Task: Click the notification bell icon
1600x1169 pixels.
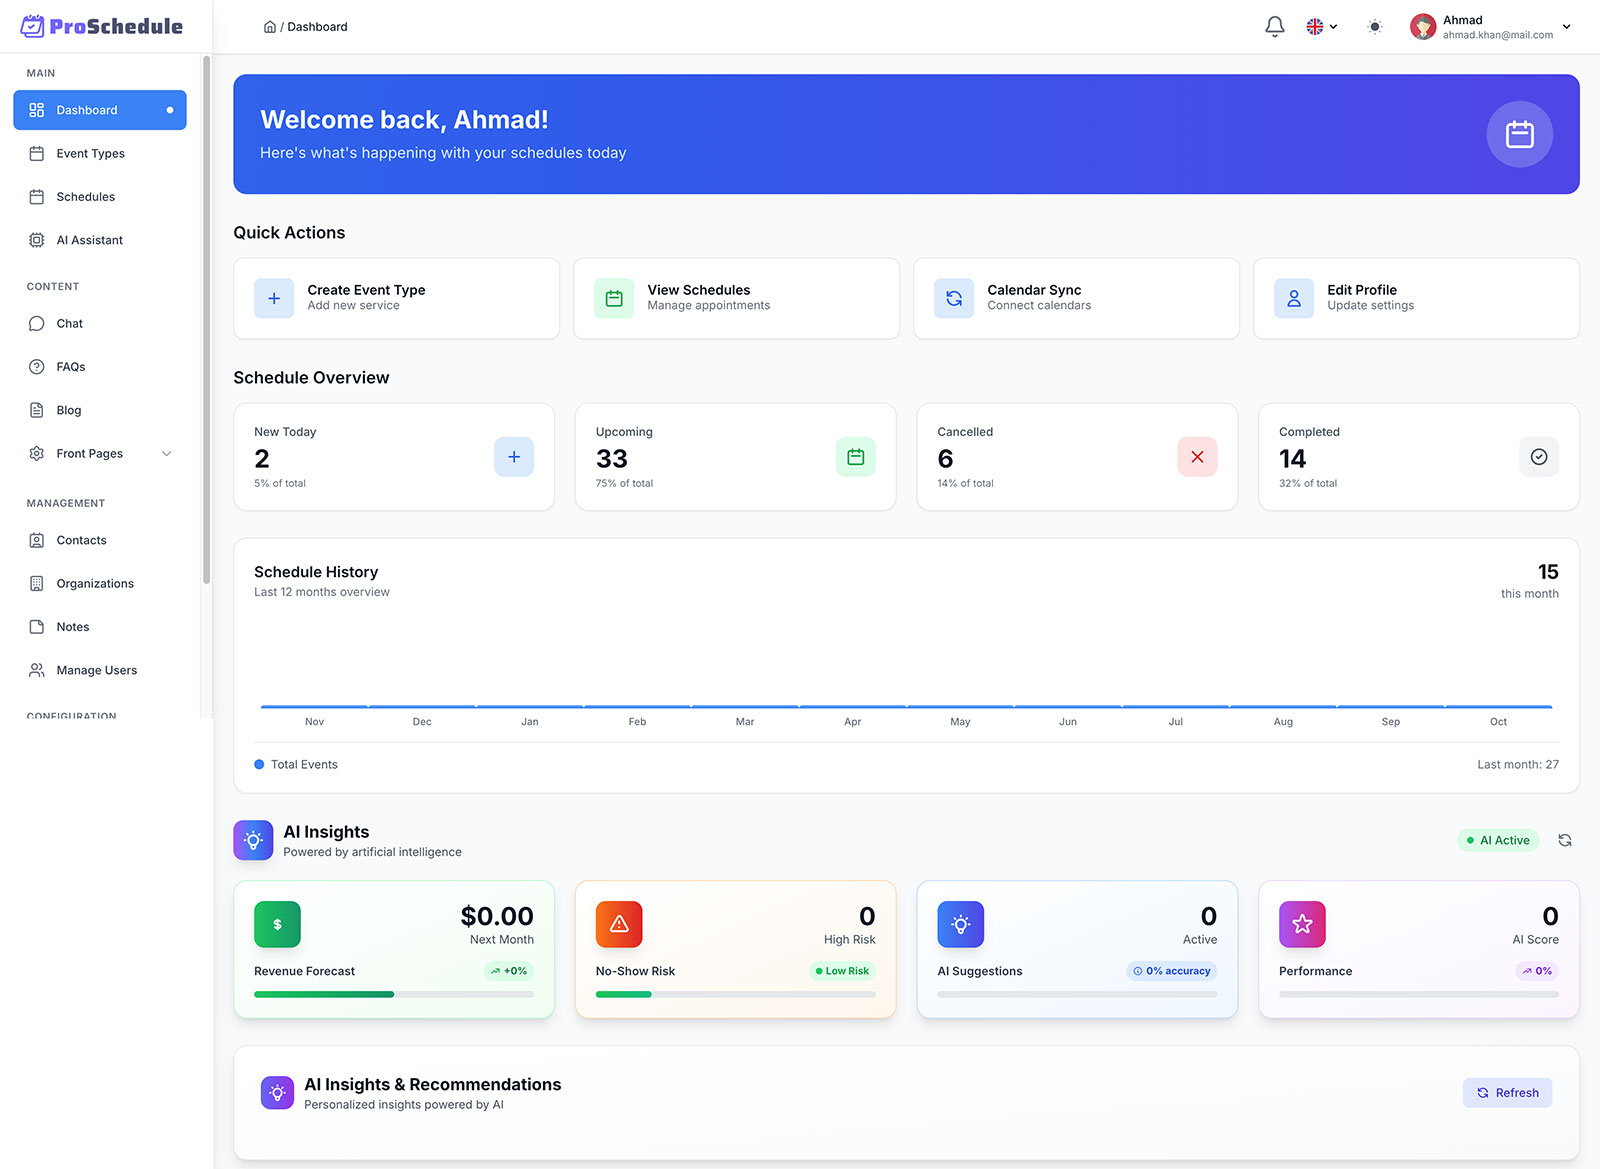Action: click(x=1274, y=27)
